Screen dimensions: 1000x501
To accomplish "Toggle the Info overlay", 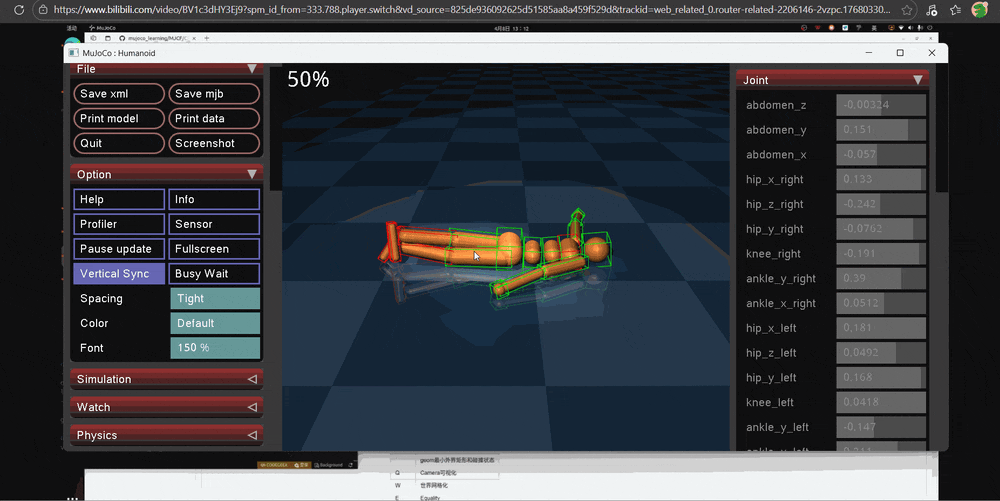I will [x=214, y=200].
